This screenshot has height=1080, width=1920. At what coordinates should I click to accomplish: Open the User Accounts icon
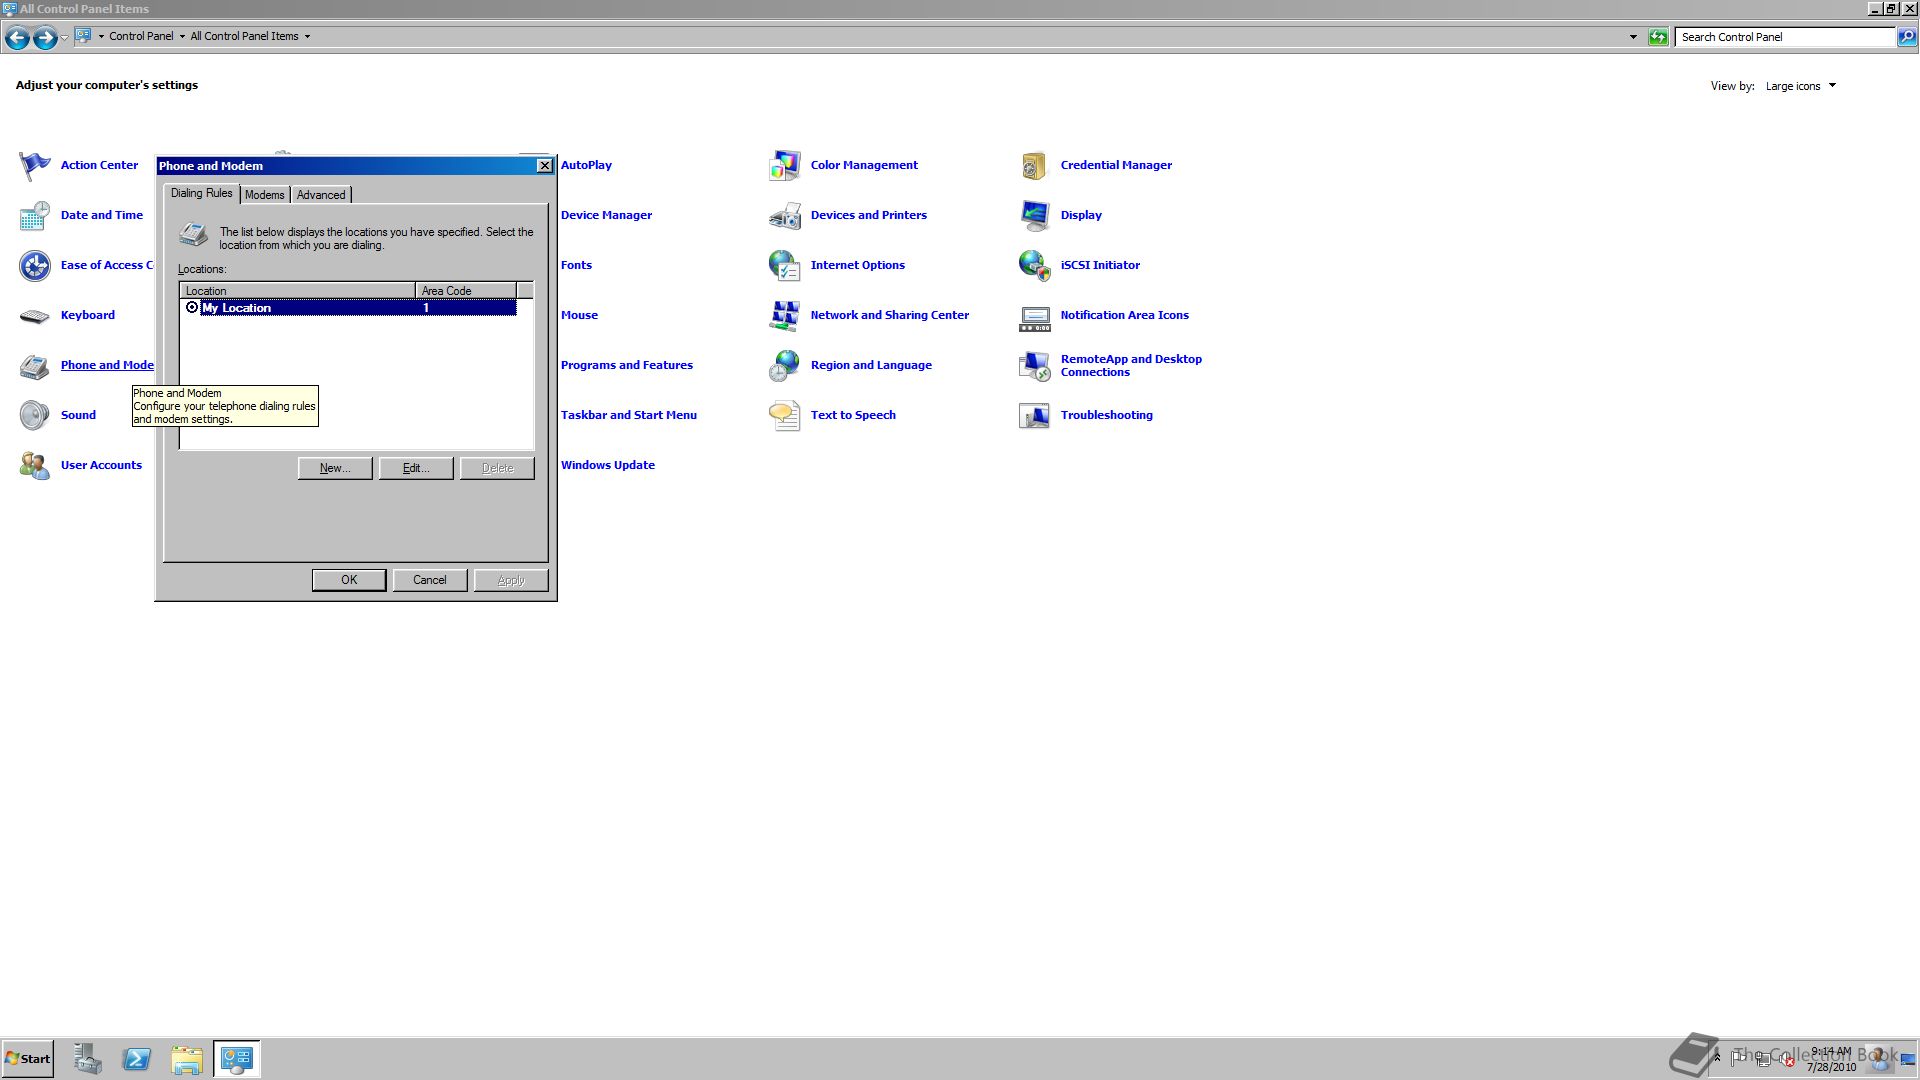[x=35, y=465]
